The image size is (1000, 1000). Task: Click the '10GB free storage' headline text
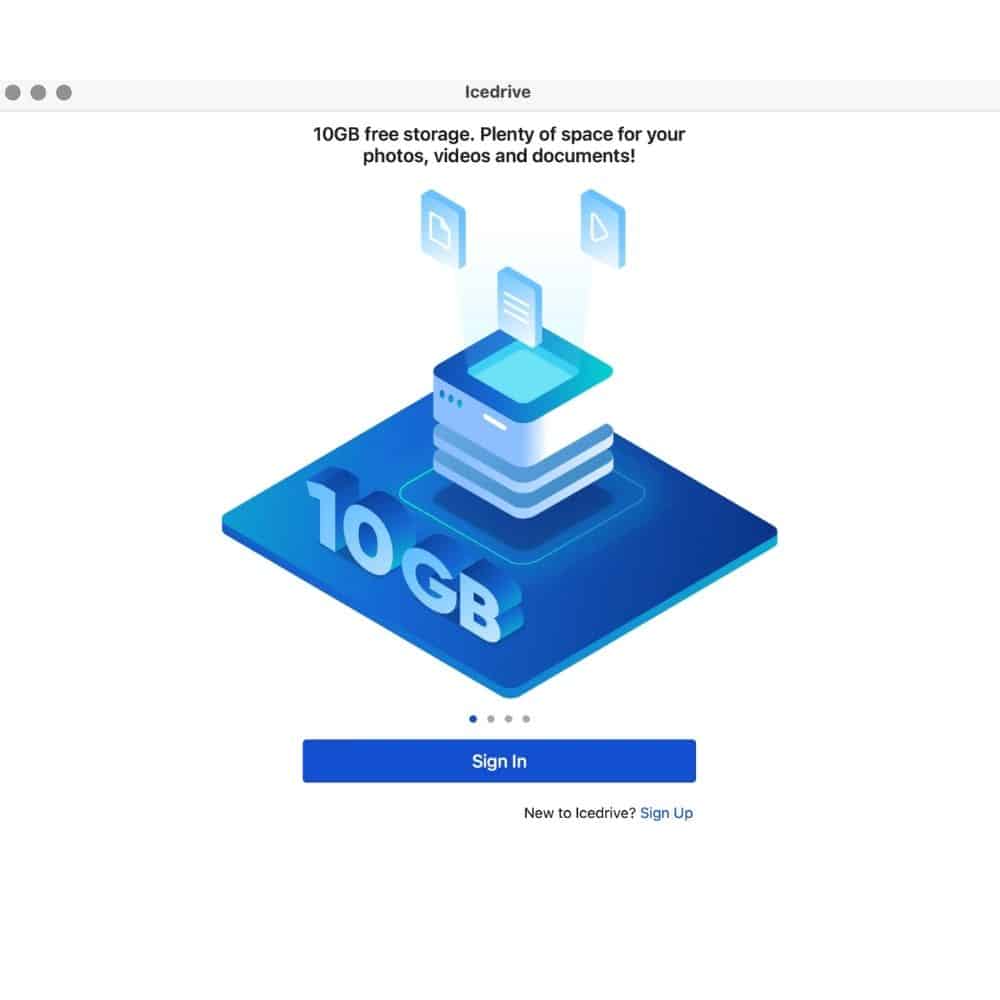499,145
